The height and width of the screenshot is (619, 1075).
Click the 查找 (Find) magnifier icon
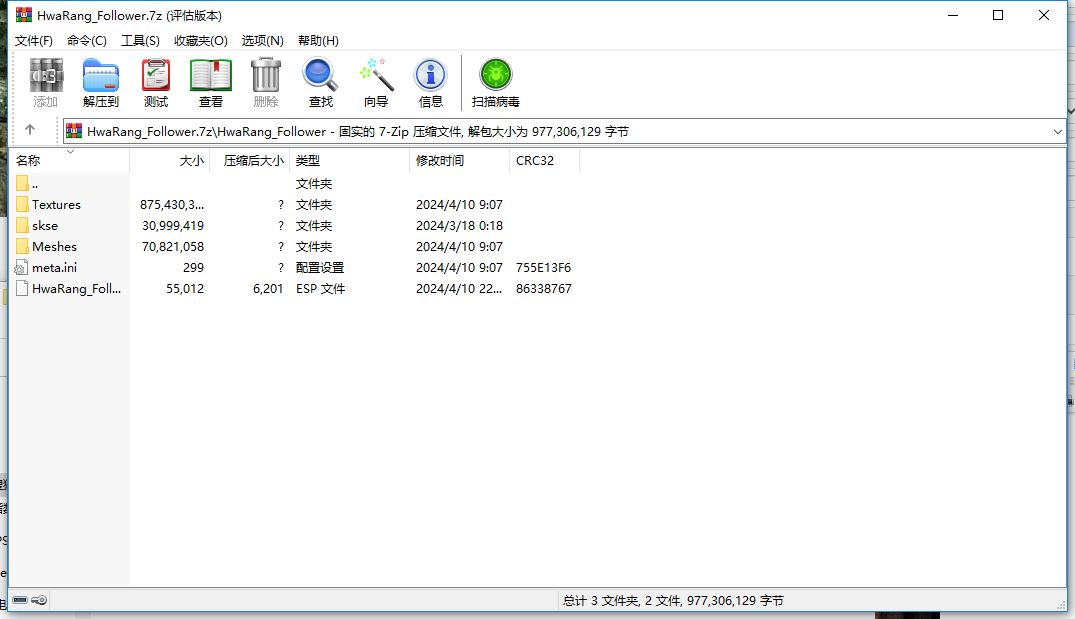pyautogui.click(x=320, y=75)
